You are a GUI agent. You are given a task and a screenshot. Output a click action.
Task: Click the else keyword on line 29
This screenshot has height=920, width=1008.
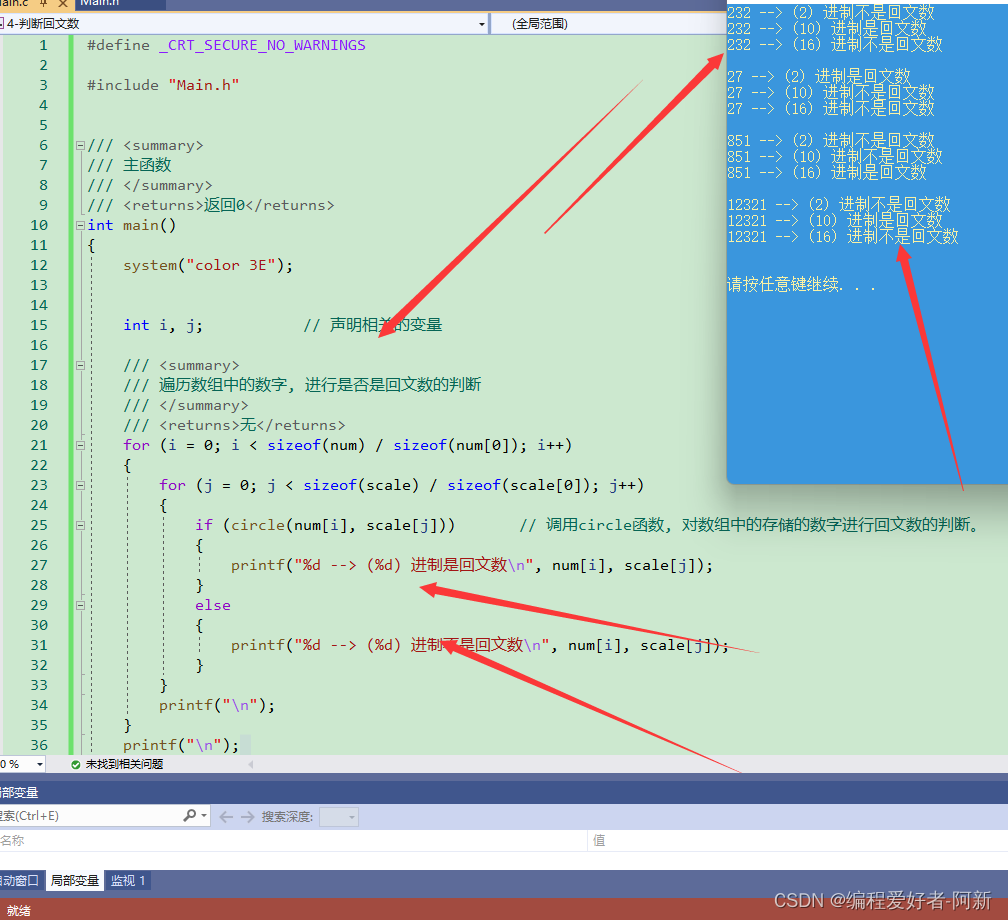point(213,605)
